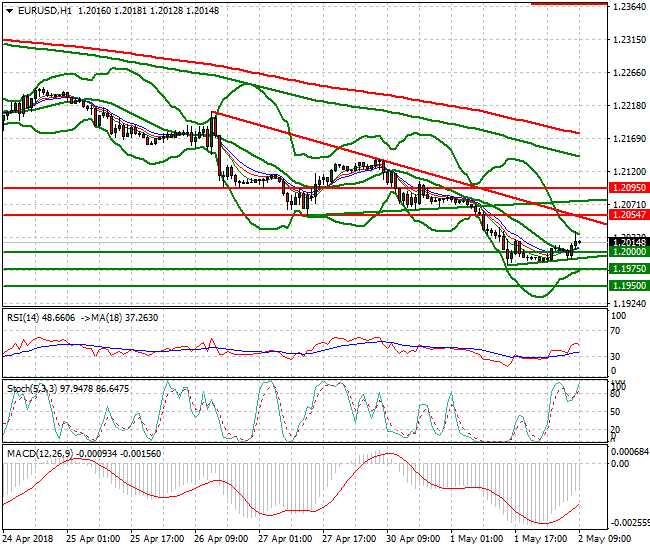
Task: Click the RSI scale value 100
Action: tap(617, 316)
